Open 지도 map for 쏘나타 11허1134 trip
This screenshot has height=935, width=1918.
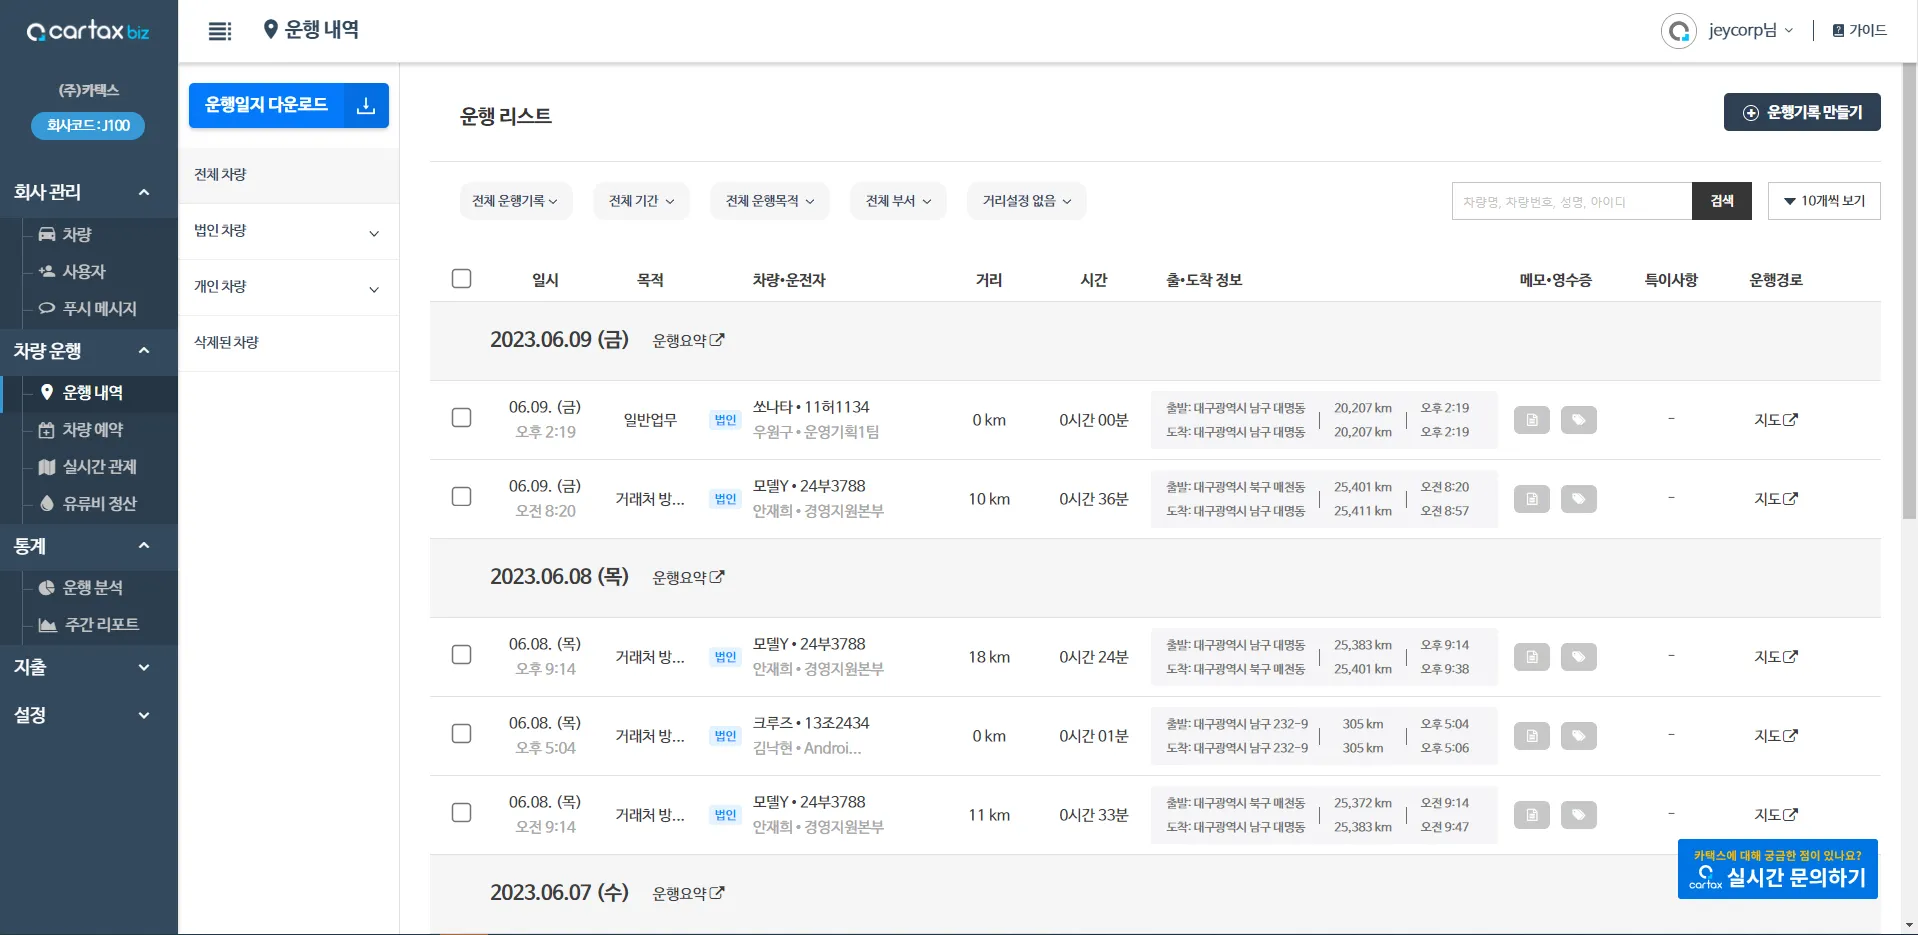click(1776, 420)
